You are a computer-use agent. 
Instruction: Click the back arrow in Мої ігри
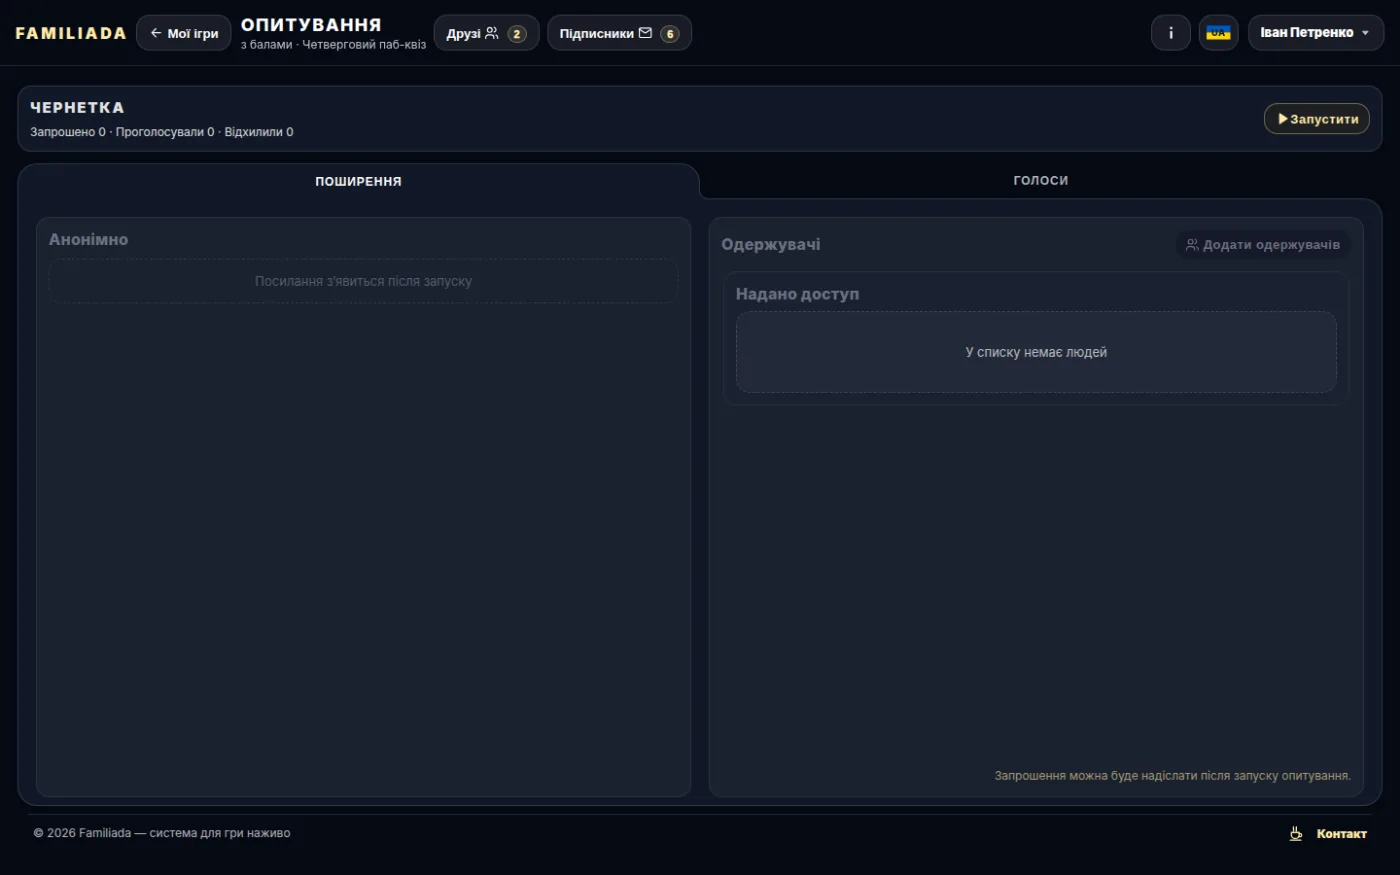156,33
